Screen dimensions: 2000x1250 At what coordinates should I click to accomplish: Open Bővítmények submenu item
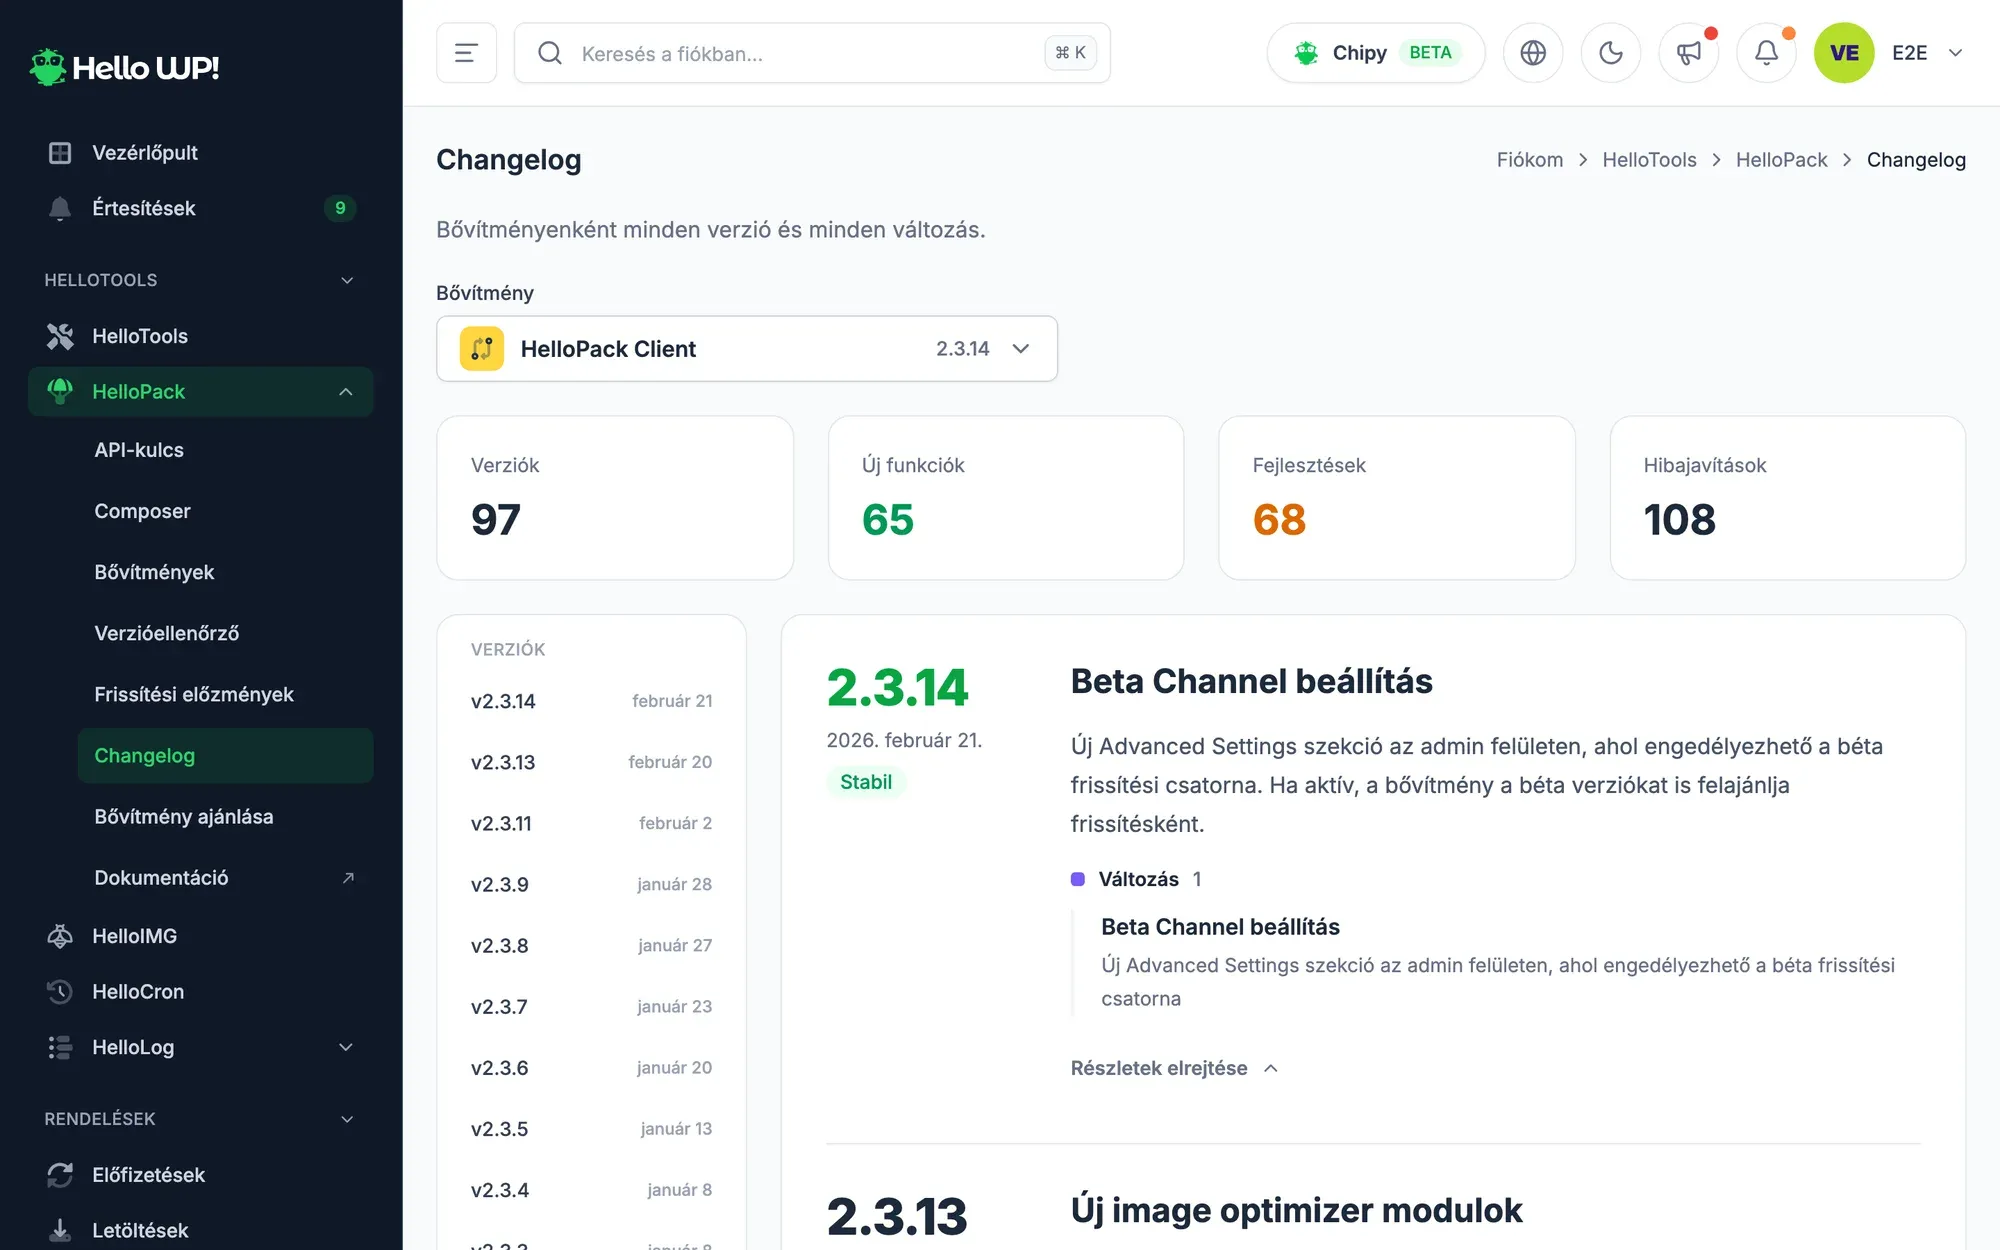(x=225, y=572)
